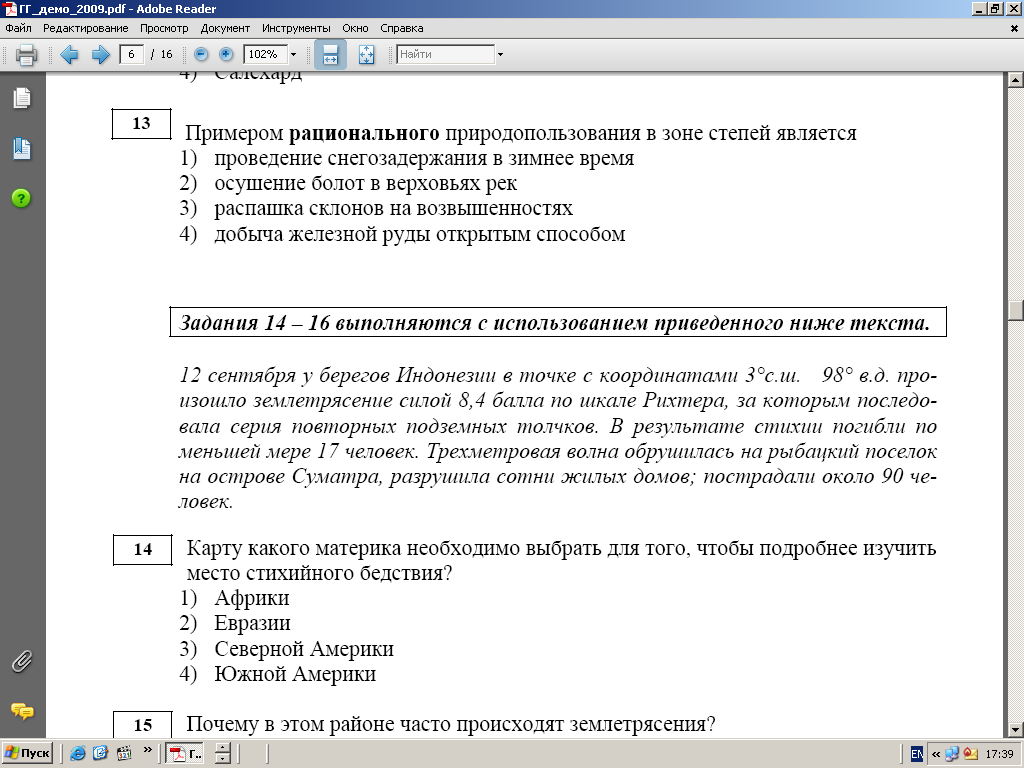Open the Файл menu

tap(18, 28)
